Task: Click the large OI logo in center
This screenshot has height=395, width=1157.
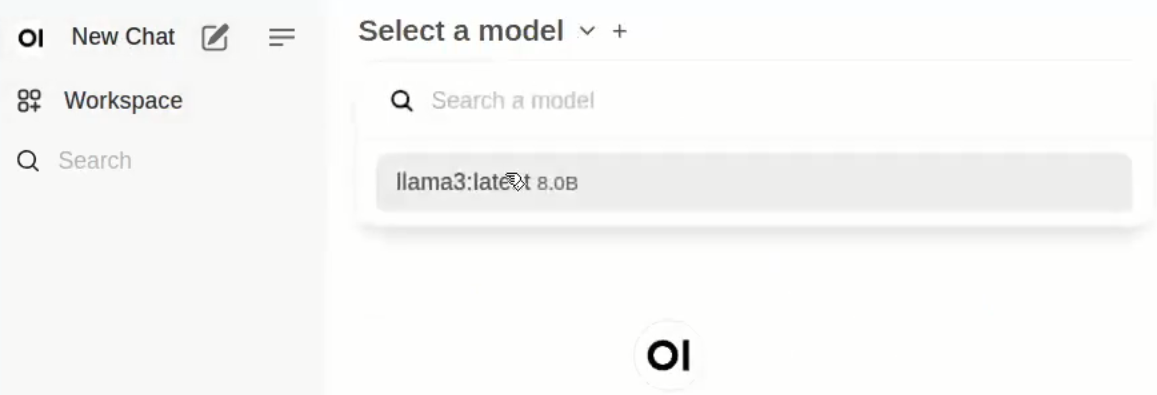Action: pos(668,356)
